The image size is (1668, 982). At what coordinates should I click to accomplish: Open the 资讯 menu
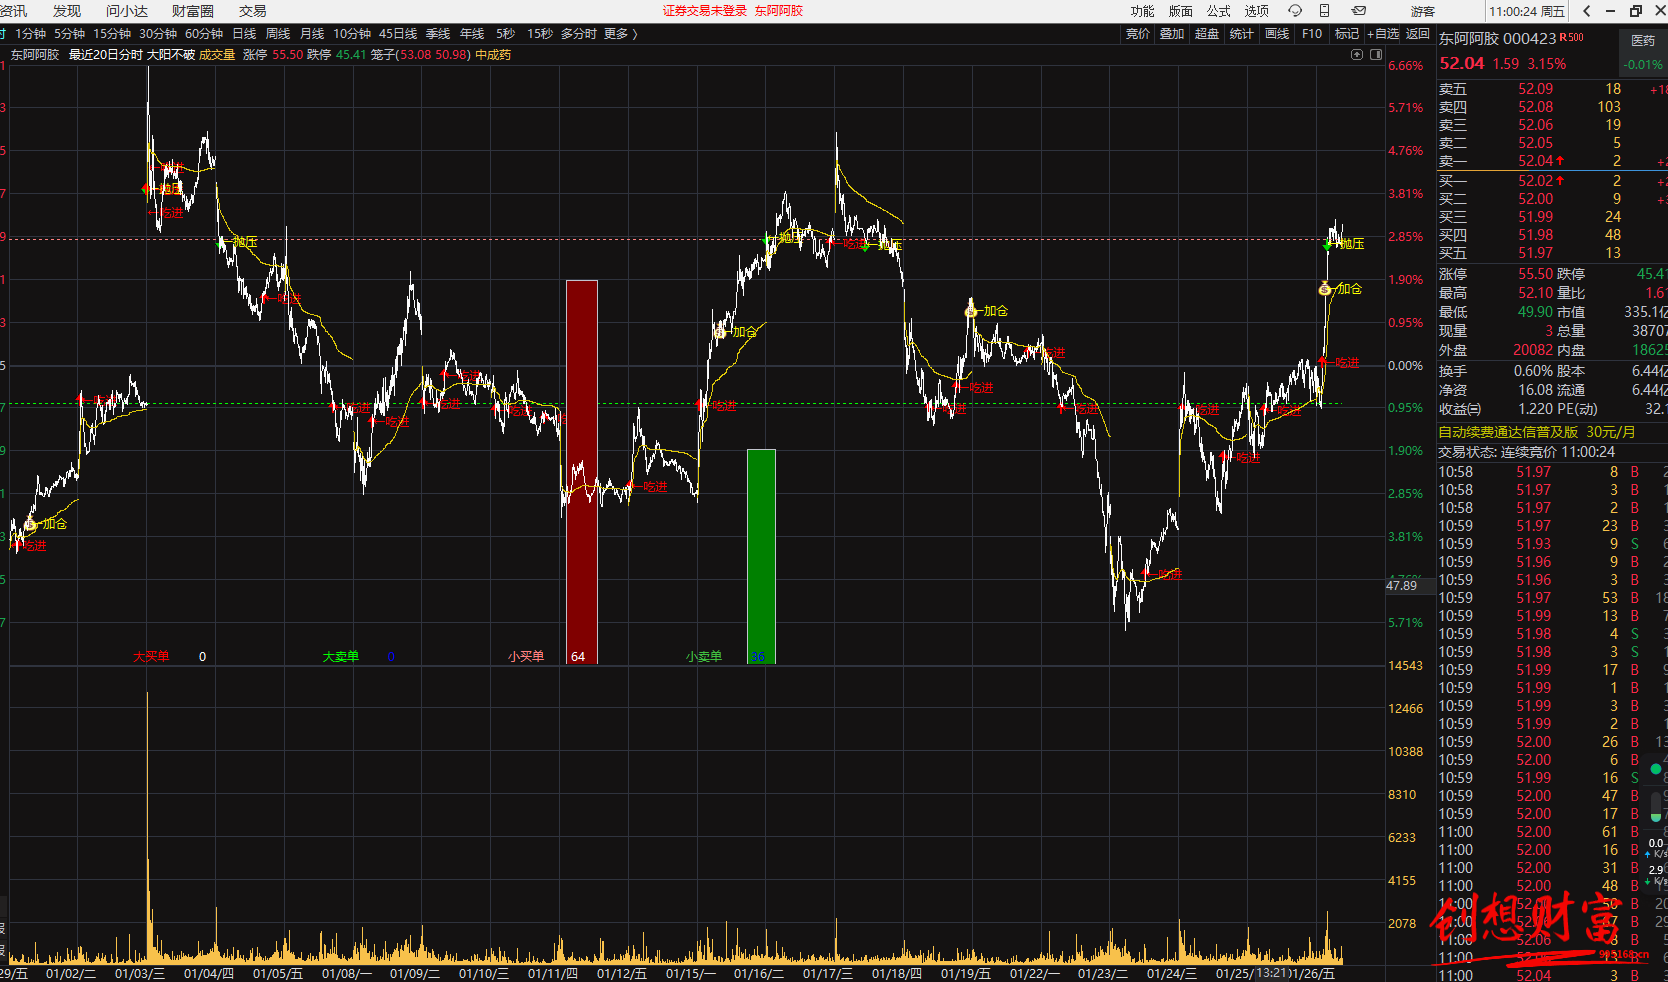(14, 11)
